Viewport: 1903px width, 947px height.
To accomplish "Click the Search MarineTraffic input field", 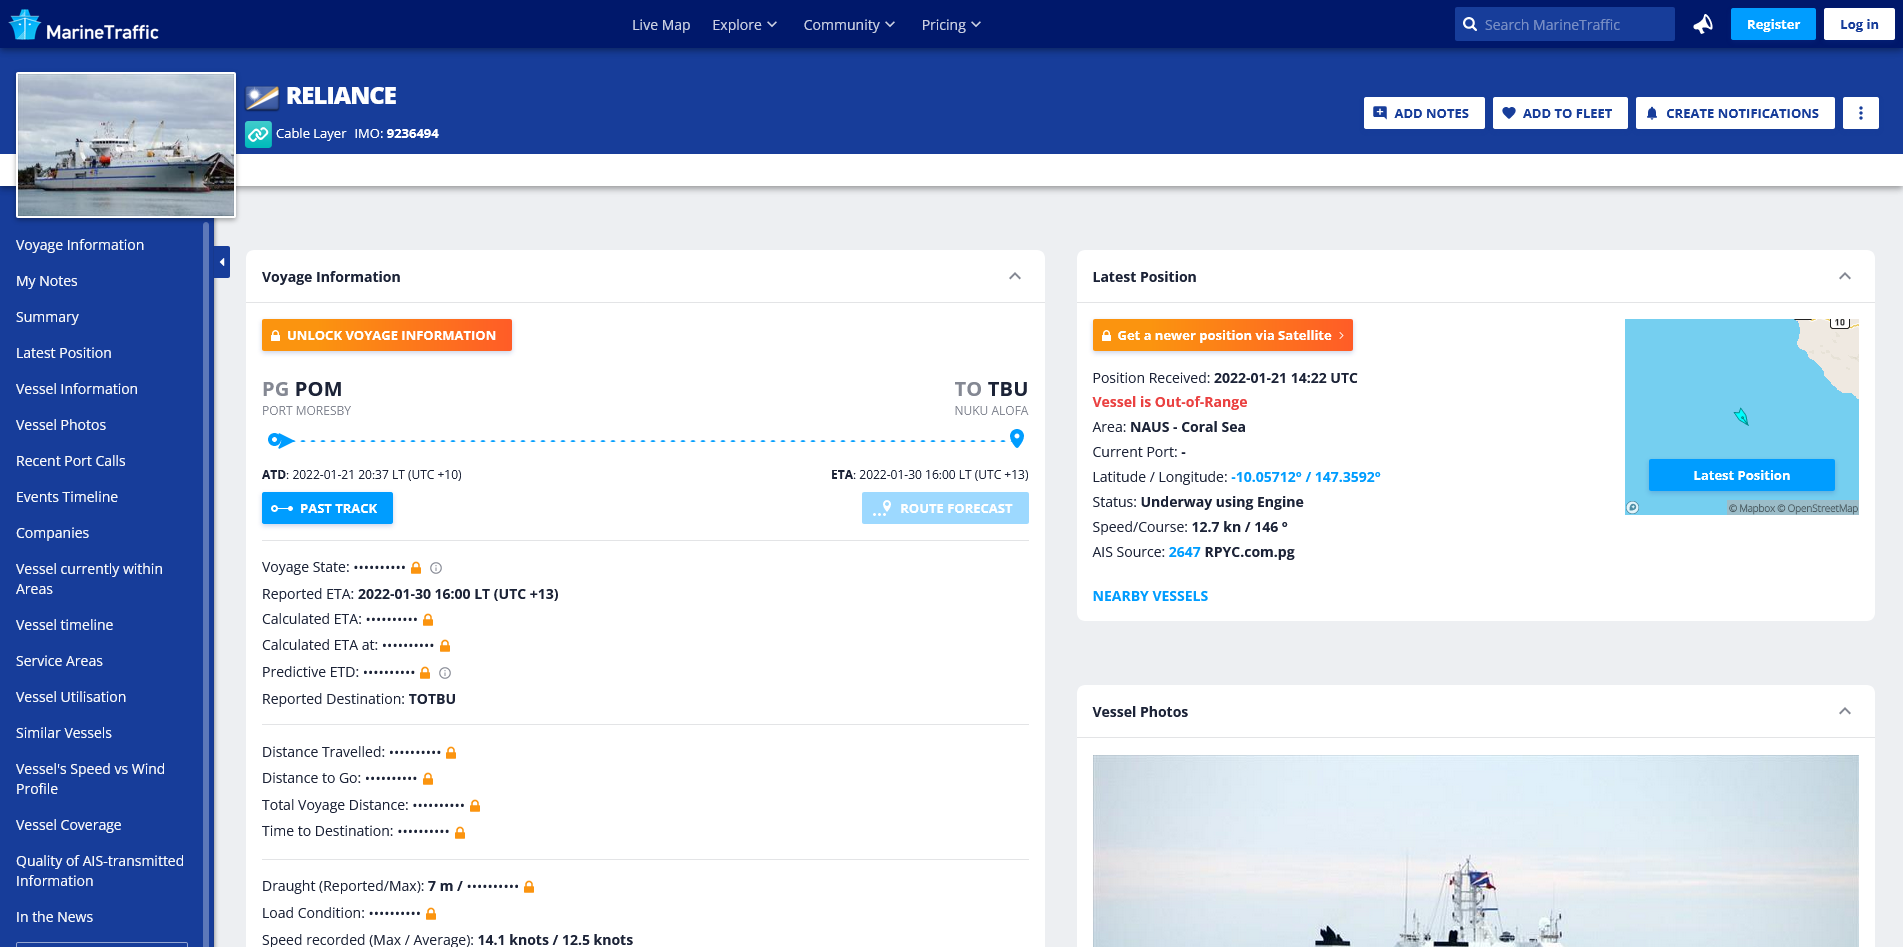I will point(1565,24).
